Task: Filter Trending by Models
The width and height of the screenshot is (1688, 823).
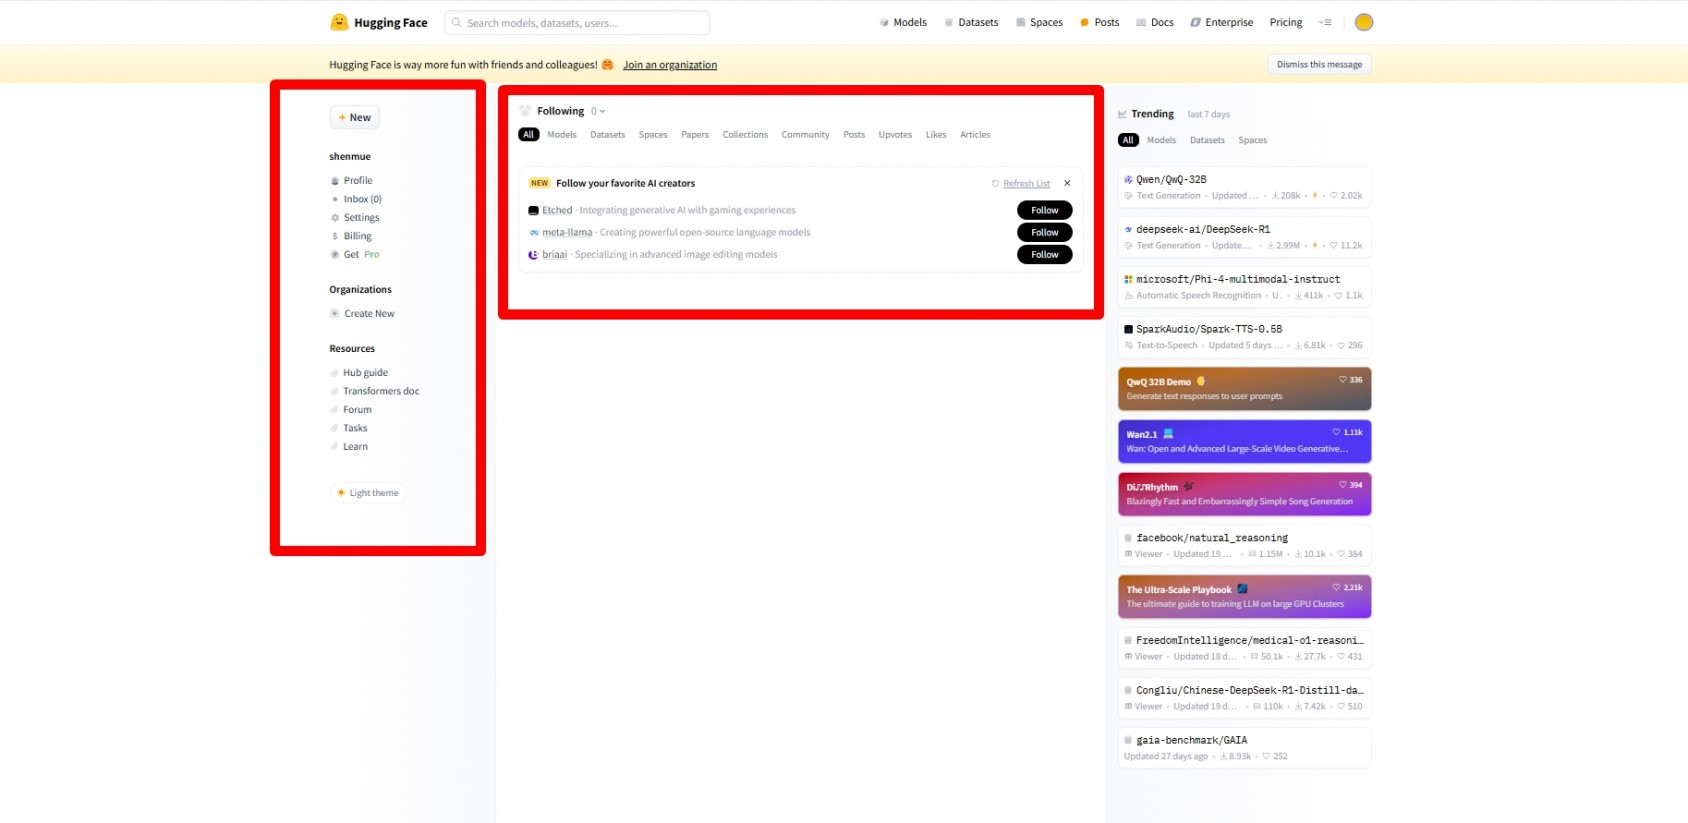Action: coord(1161,140)
